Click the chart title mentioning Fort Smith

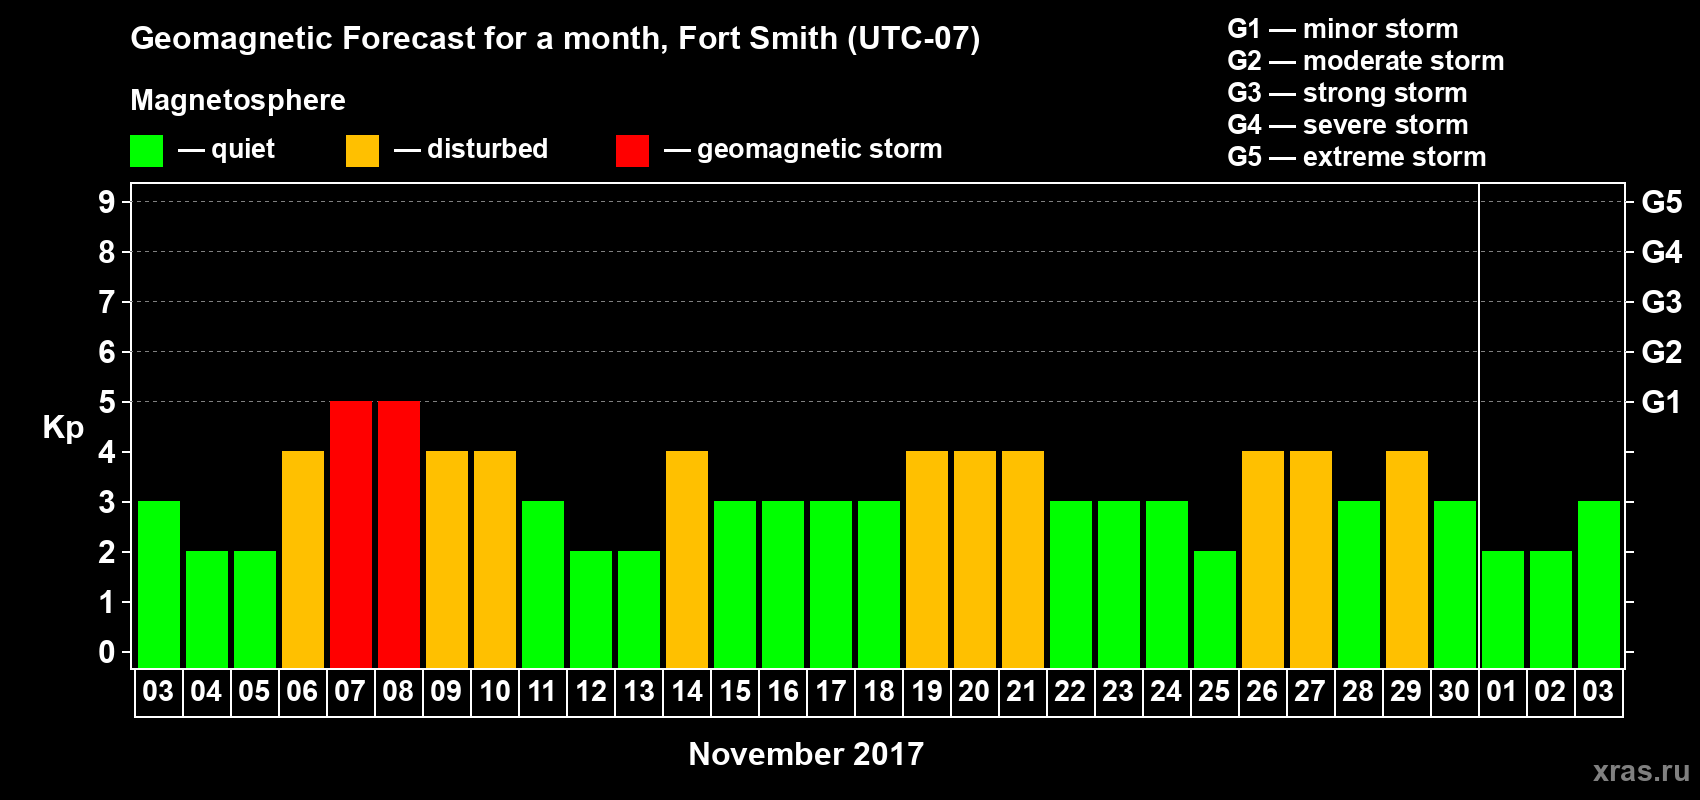pyautogui.click(x=555, y=39)
